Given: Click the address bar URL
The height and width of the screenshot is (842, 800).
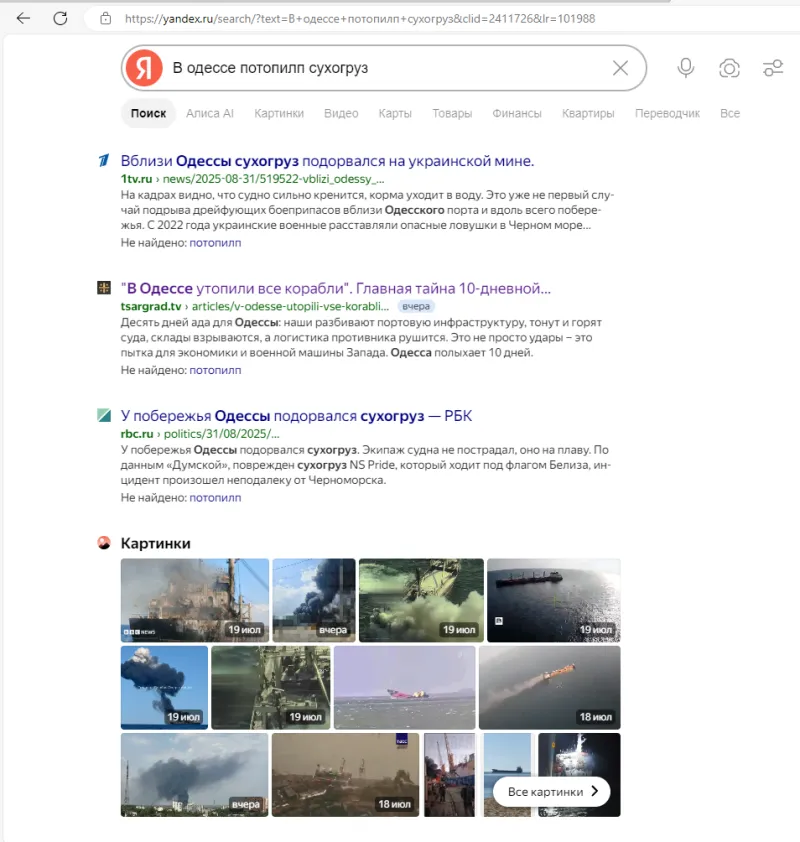Looking at the screenshot, I should click(x=360, y=19).
